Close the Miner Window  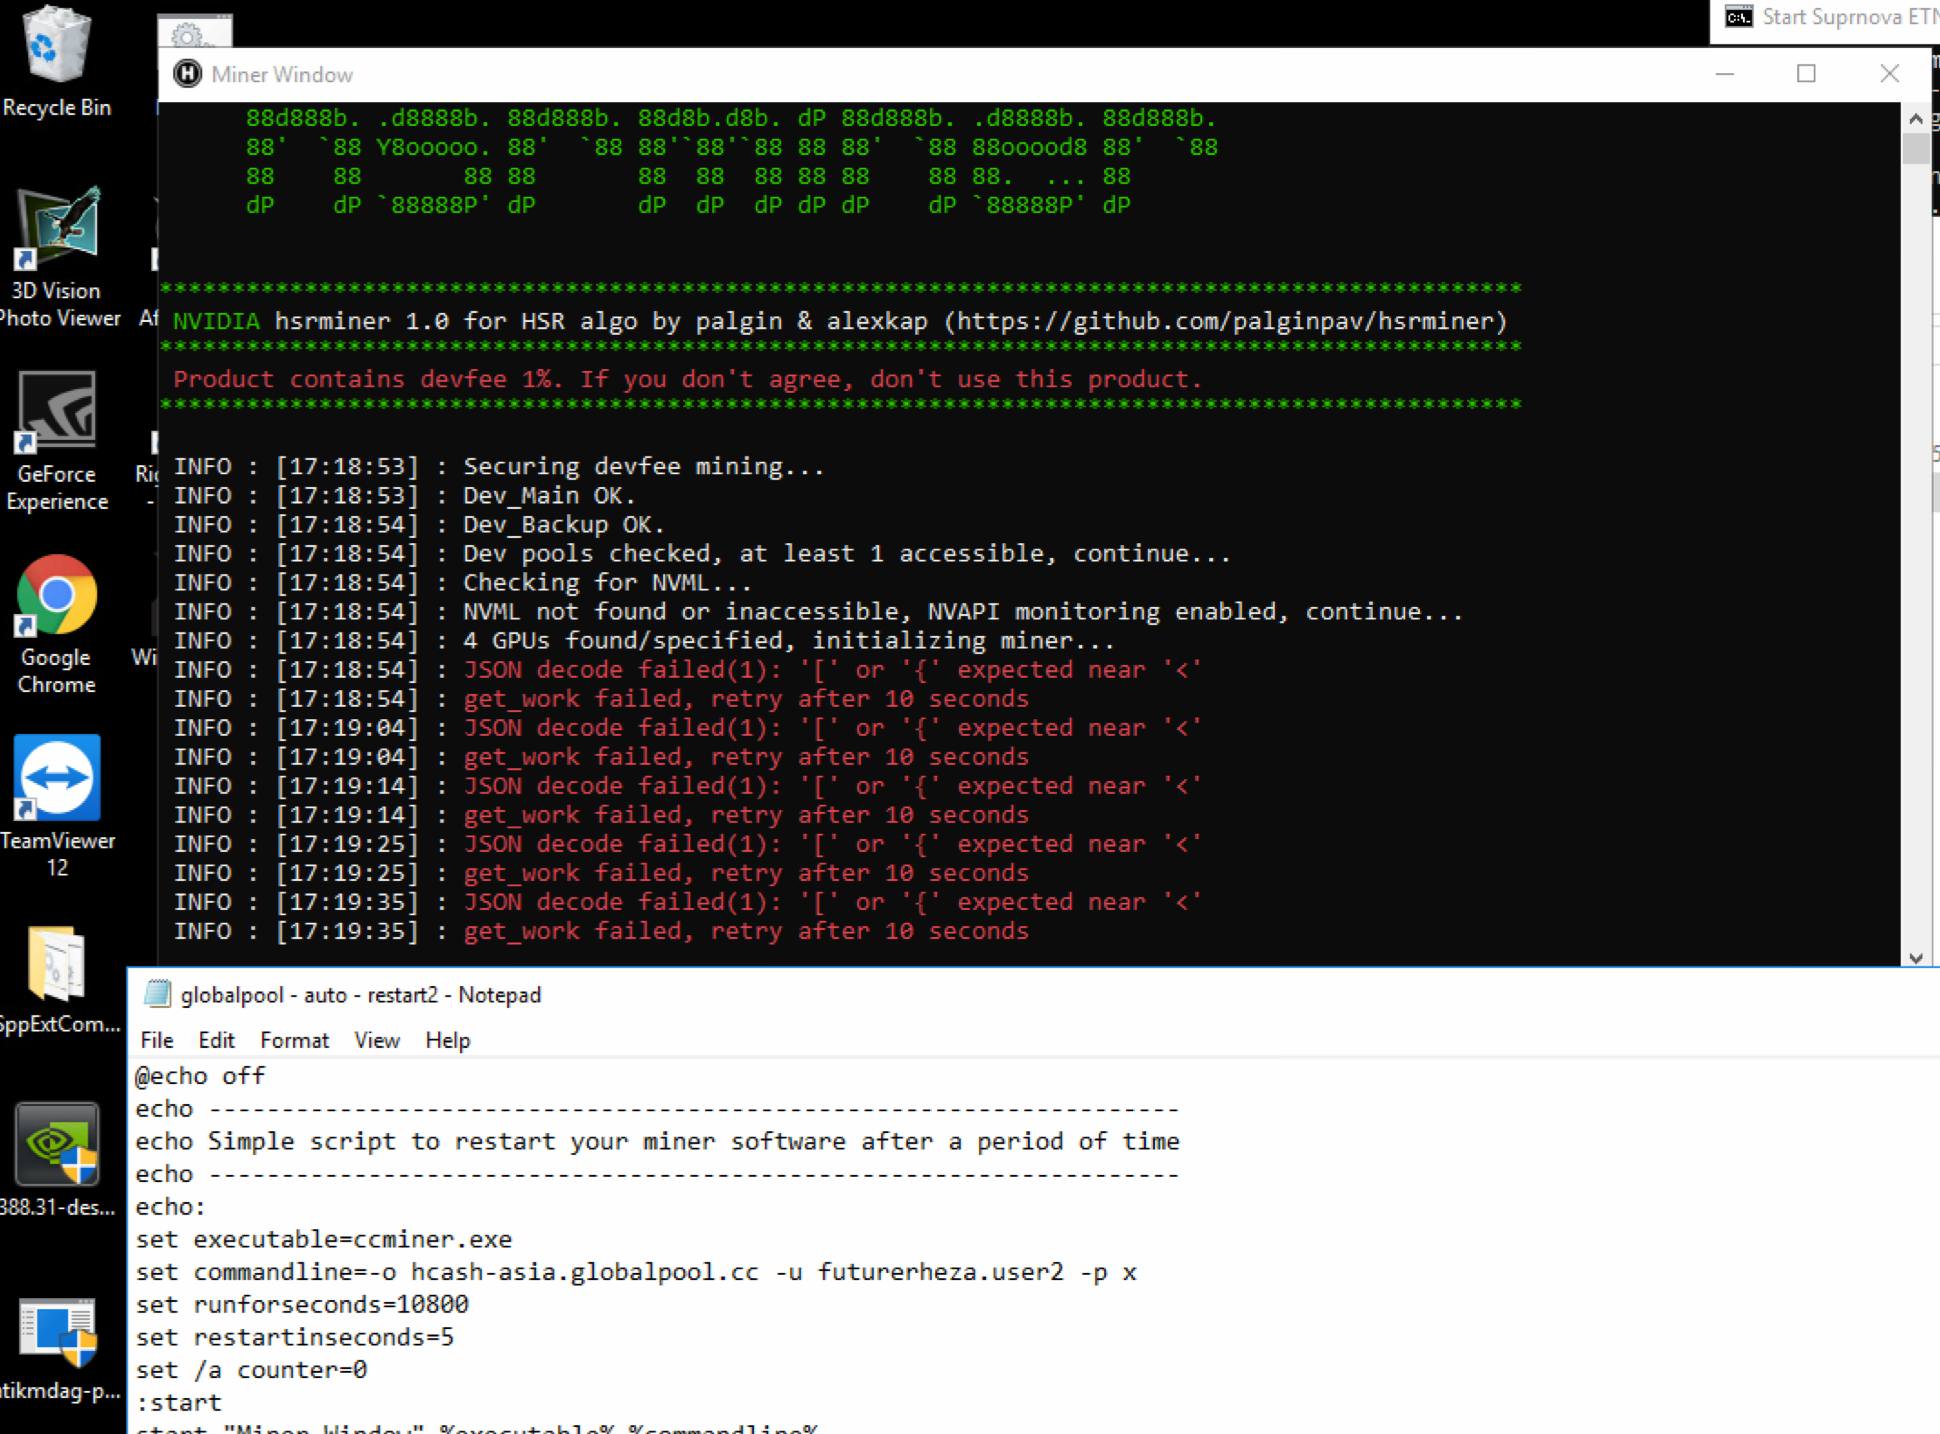point(1889,74)
